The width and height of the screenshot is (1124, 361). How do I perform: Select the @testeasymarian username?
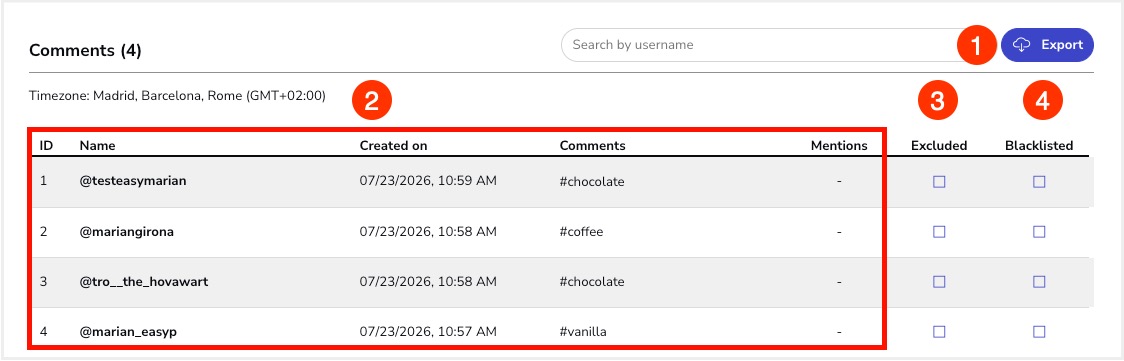pyautogui.click(x=133, y=181)
